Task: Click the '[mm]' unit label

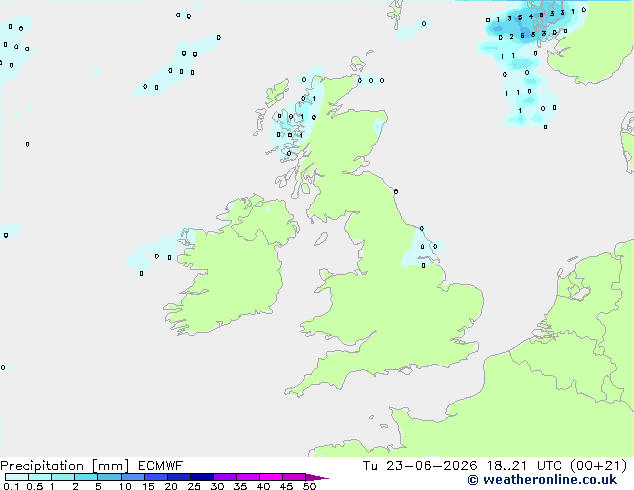Action: click(x=110, y=466)
